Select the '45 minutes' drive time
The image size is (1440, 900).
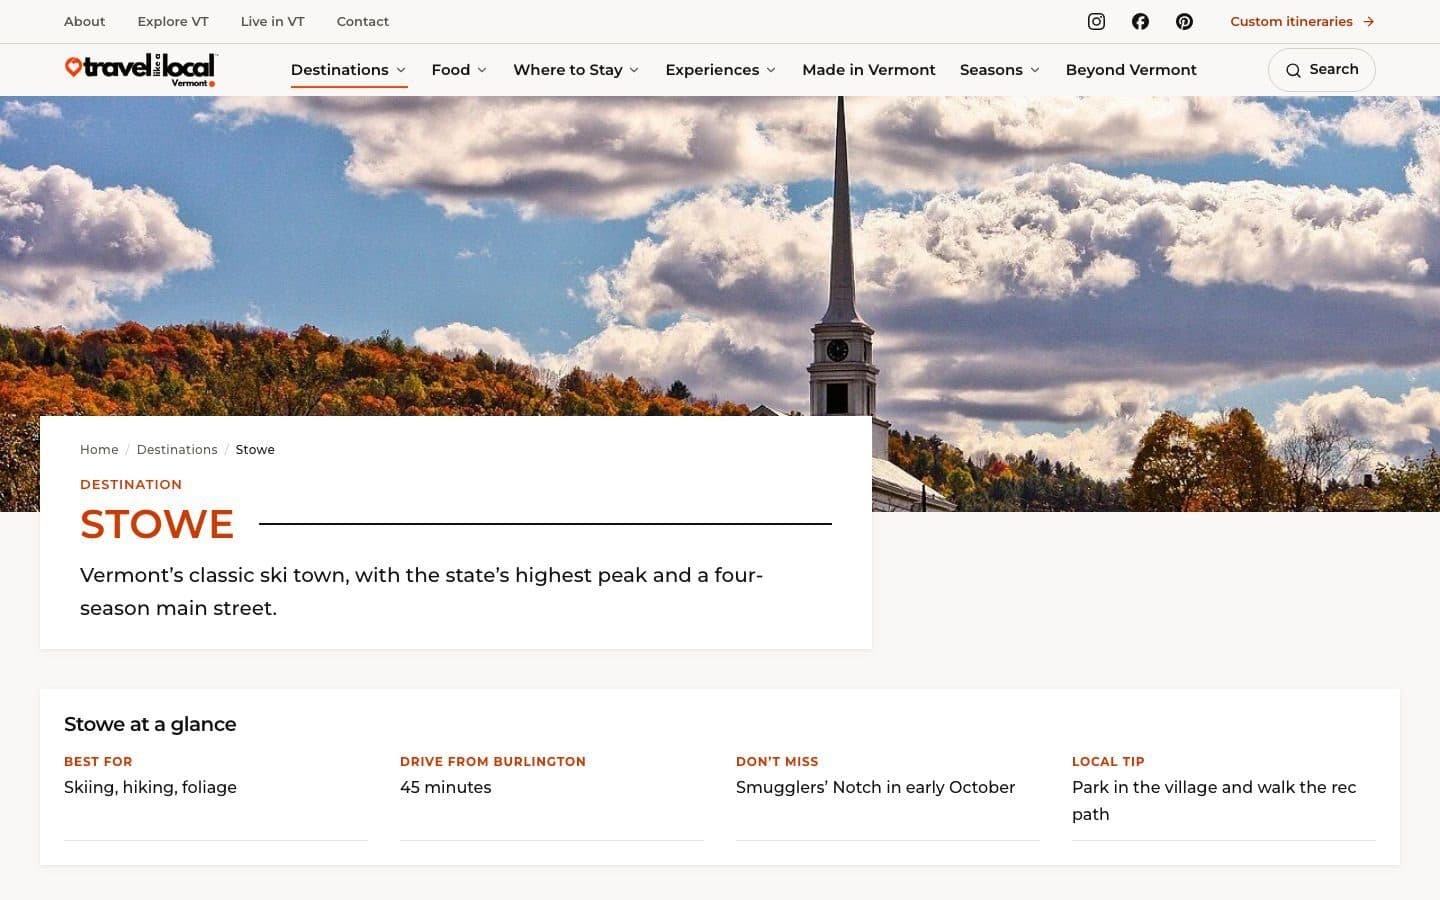tap(446, 787)
